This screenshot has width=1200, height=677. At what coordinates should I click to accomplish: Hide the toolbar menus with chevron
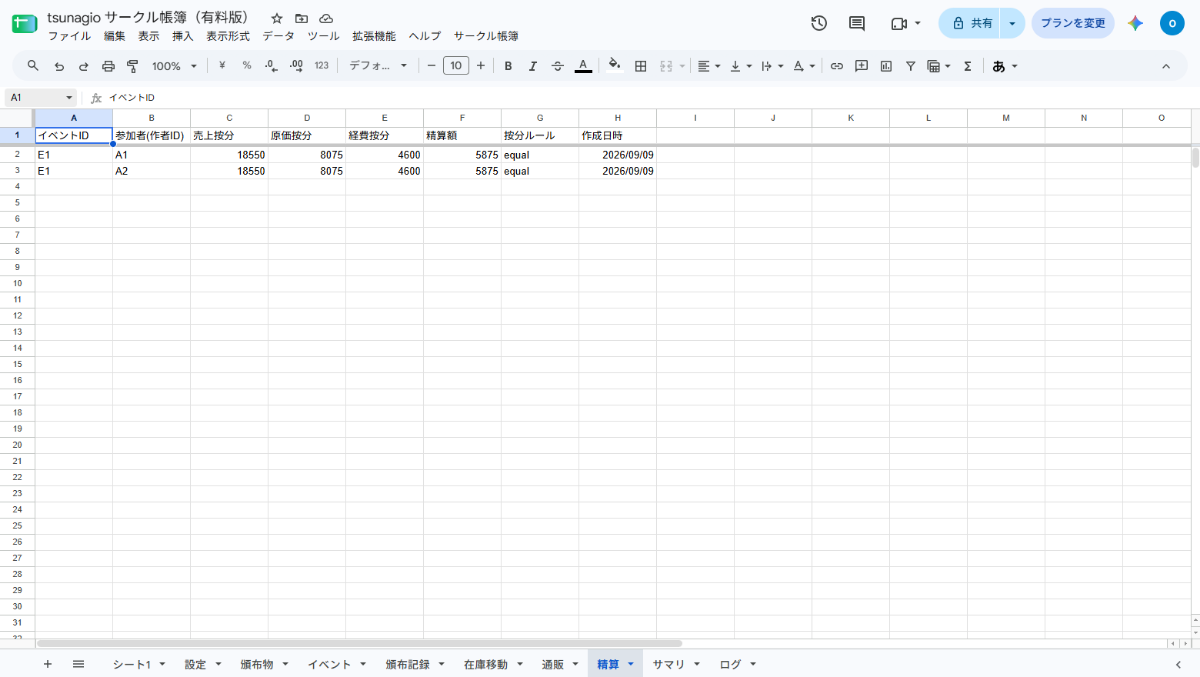(1165, 66)
